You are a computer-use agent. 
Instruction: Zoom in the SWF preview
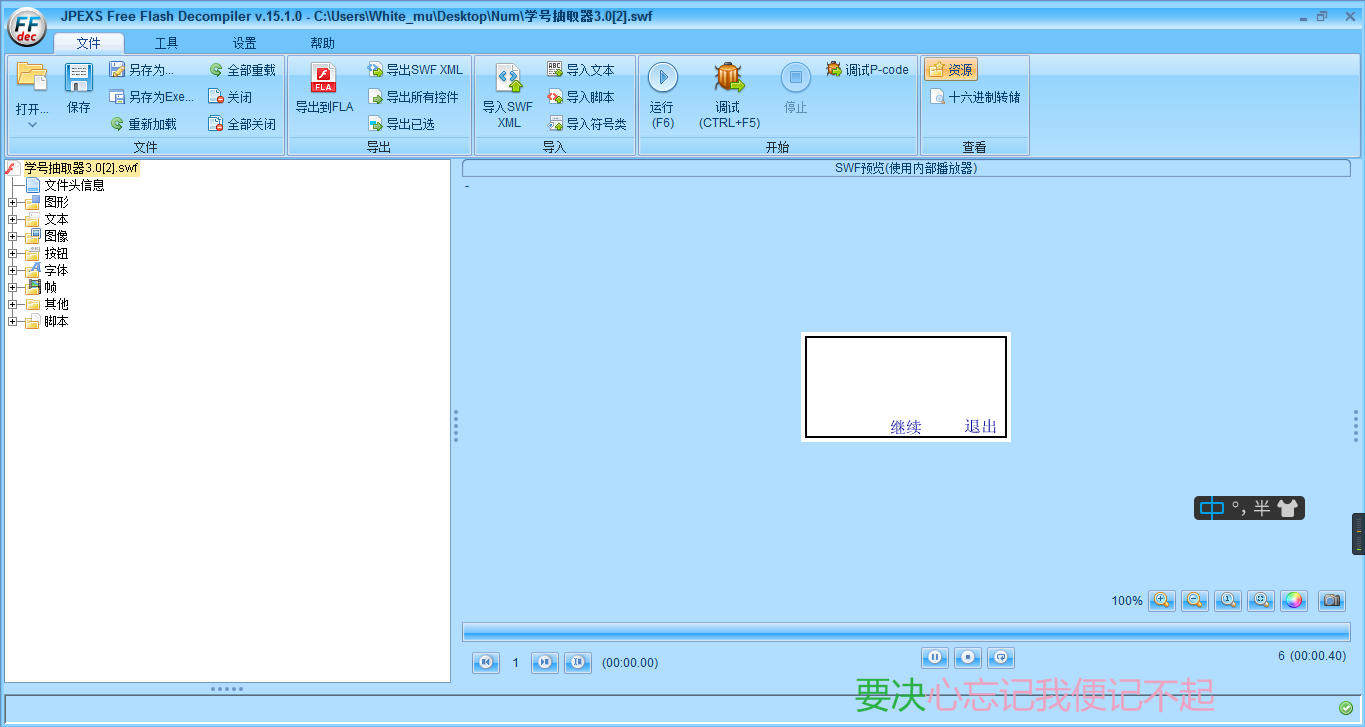pos(1162,600)
